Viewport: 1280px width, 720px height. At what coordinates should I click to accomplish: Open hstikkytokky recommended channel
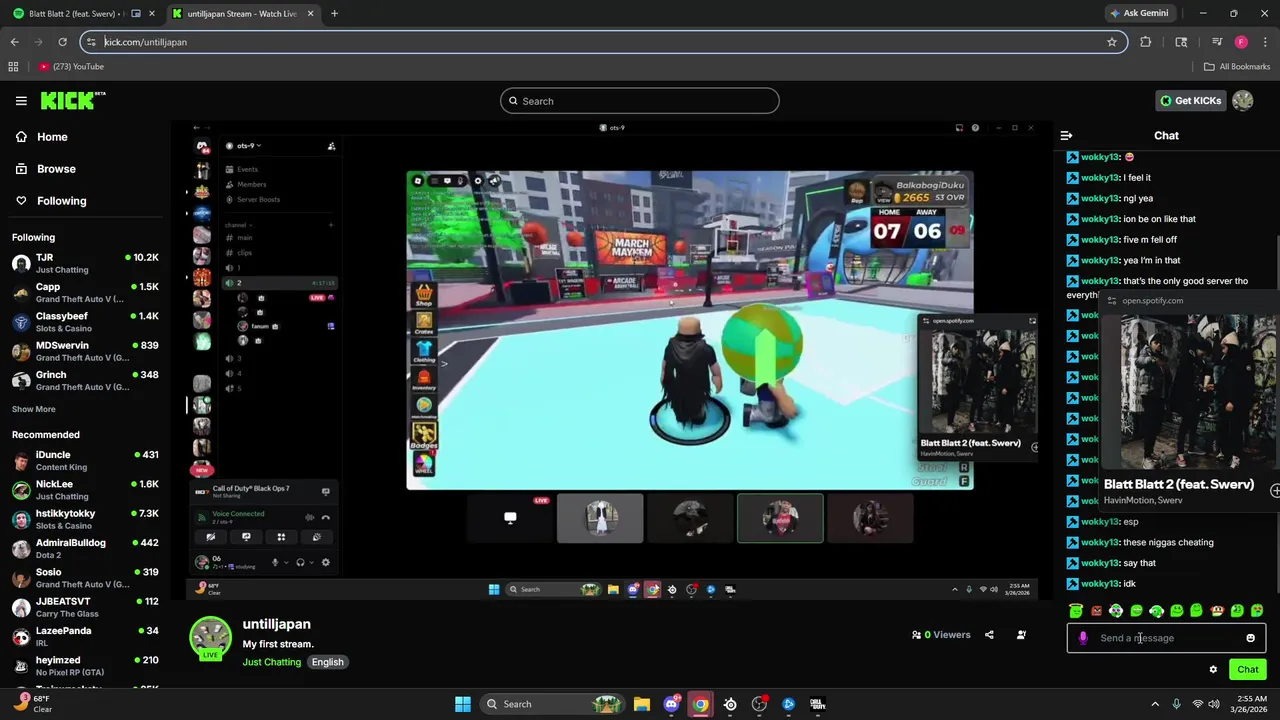(85, 519)
